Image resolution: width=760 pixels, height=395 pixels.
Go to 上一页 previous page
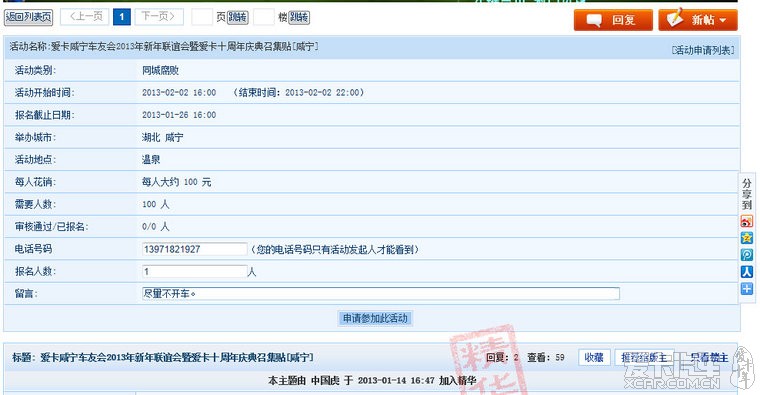click(84, 17)
